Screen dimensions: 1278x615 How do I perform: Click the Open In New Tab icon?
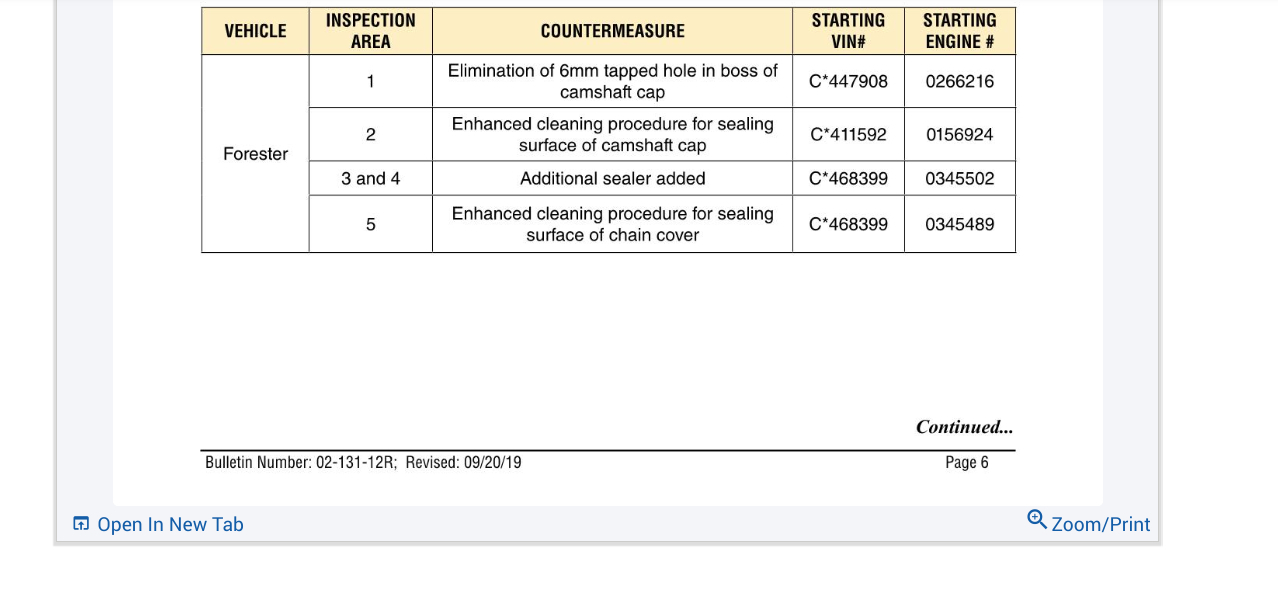81,524
